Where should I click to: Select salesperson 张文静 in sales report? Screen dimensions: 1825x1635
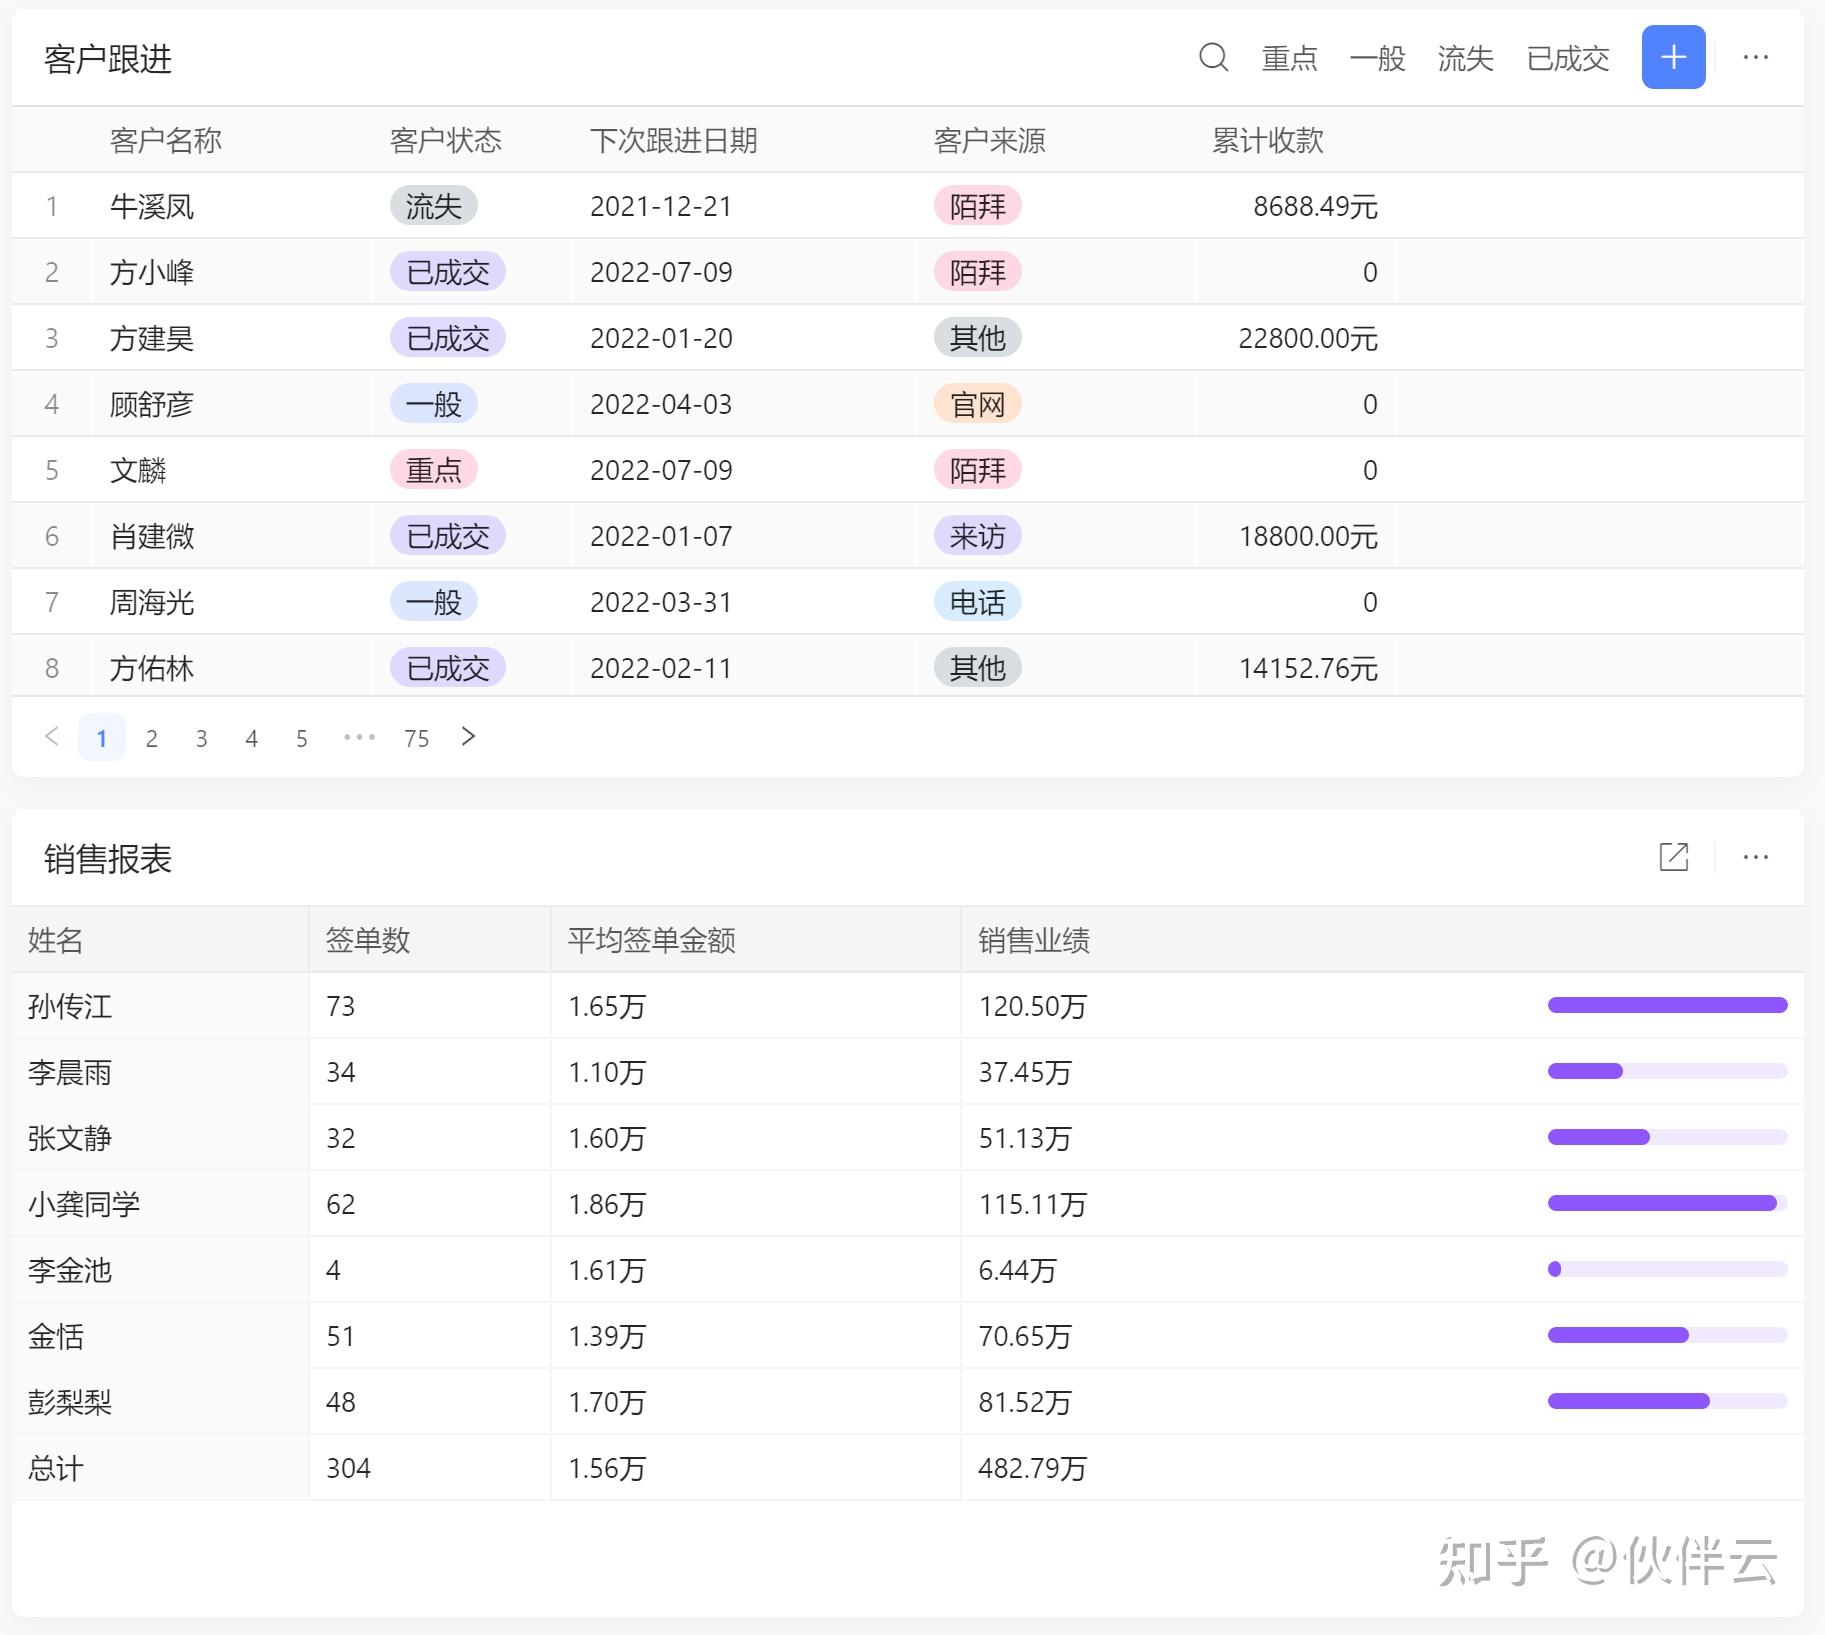click(x=70, y=1138)
